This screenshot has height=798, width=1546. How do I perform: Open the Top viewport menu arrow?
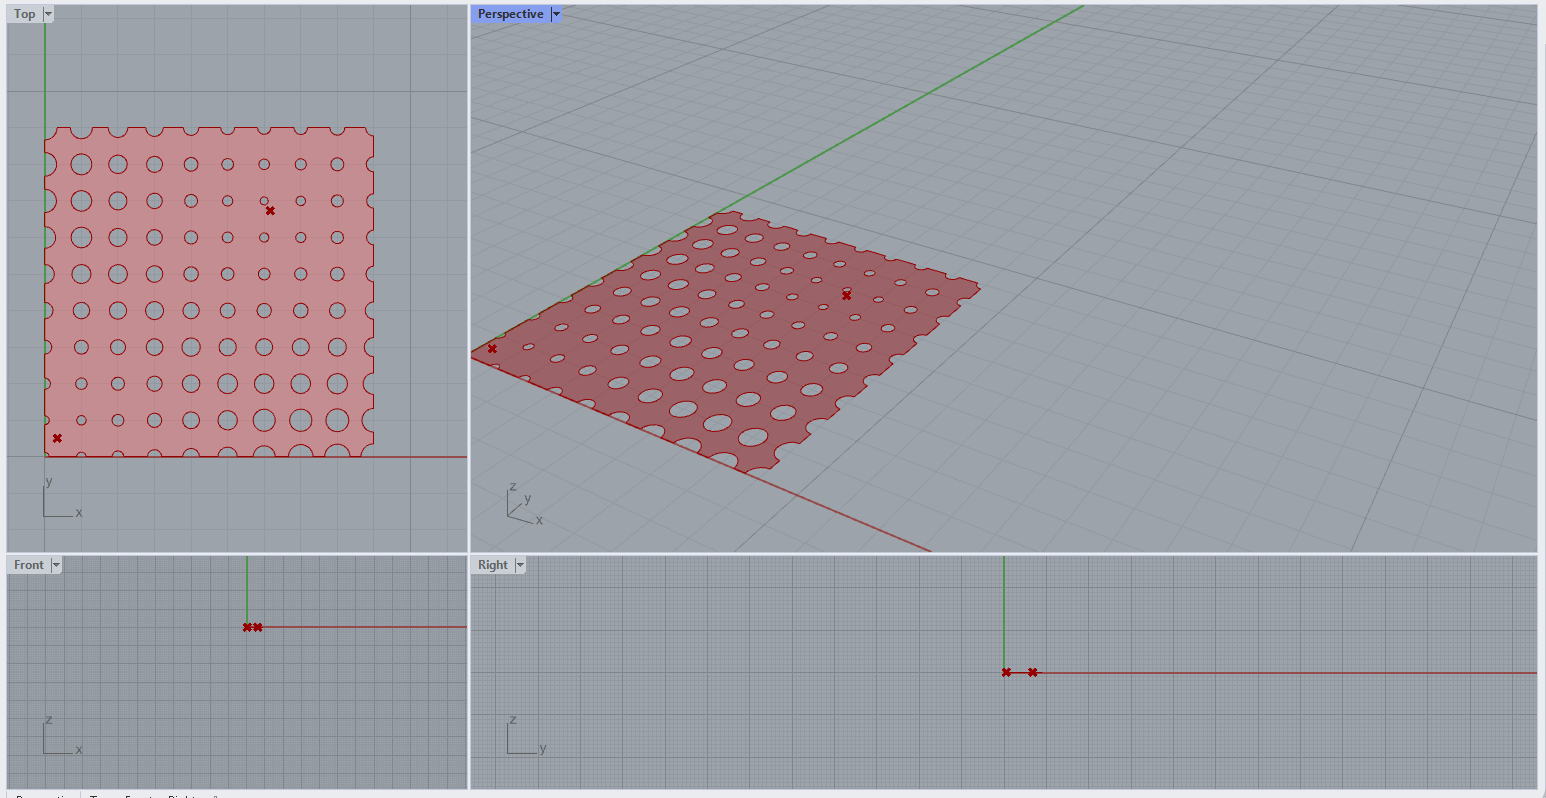49,14
